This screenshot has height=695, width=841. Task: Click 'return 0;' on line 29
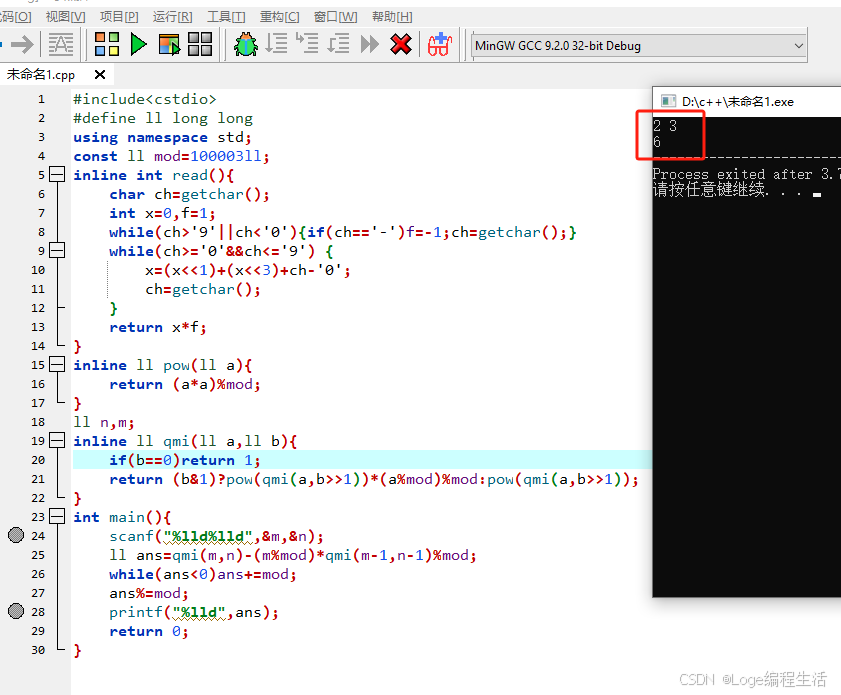(x=149, y=631)
